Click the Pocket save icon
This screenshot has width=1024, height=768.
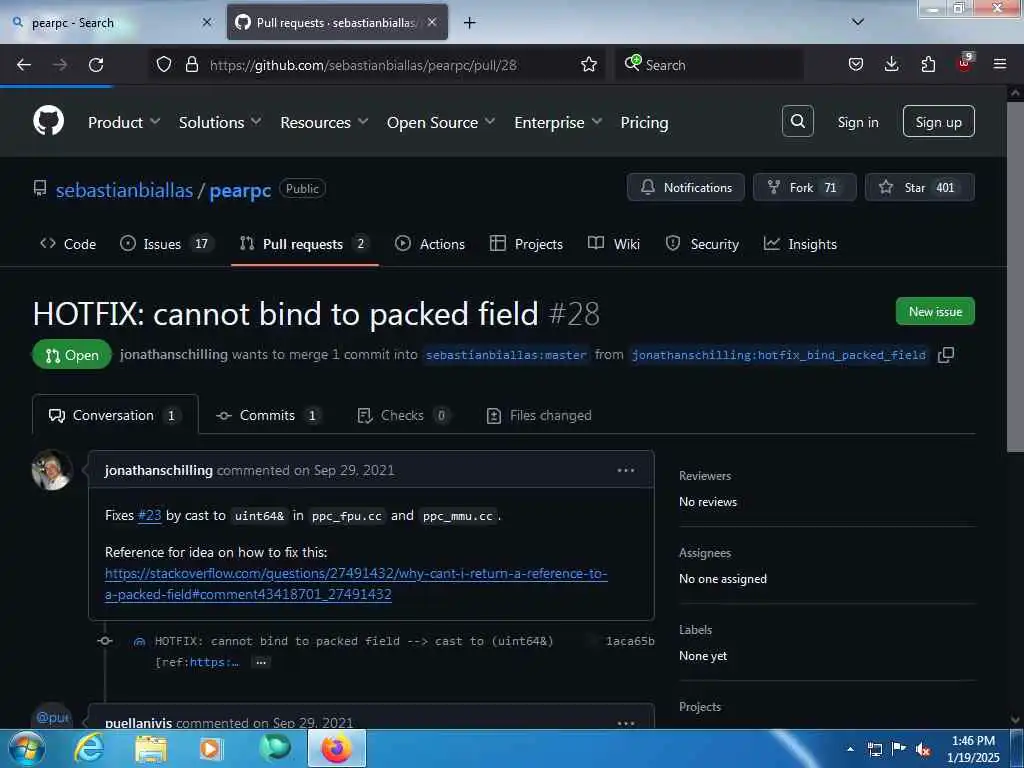pyautogui.click(x=856, y=64)
